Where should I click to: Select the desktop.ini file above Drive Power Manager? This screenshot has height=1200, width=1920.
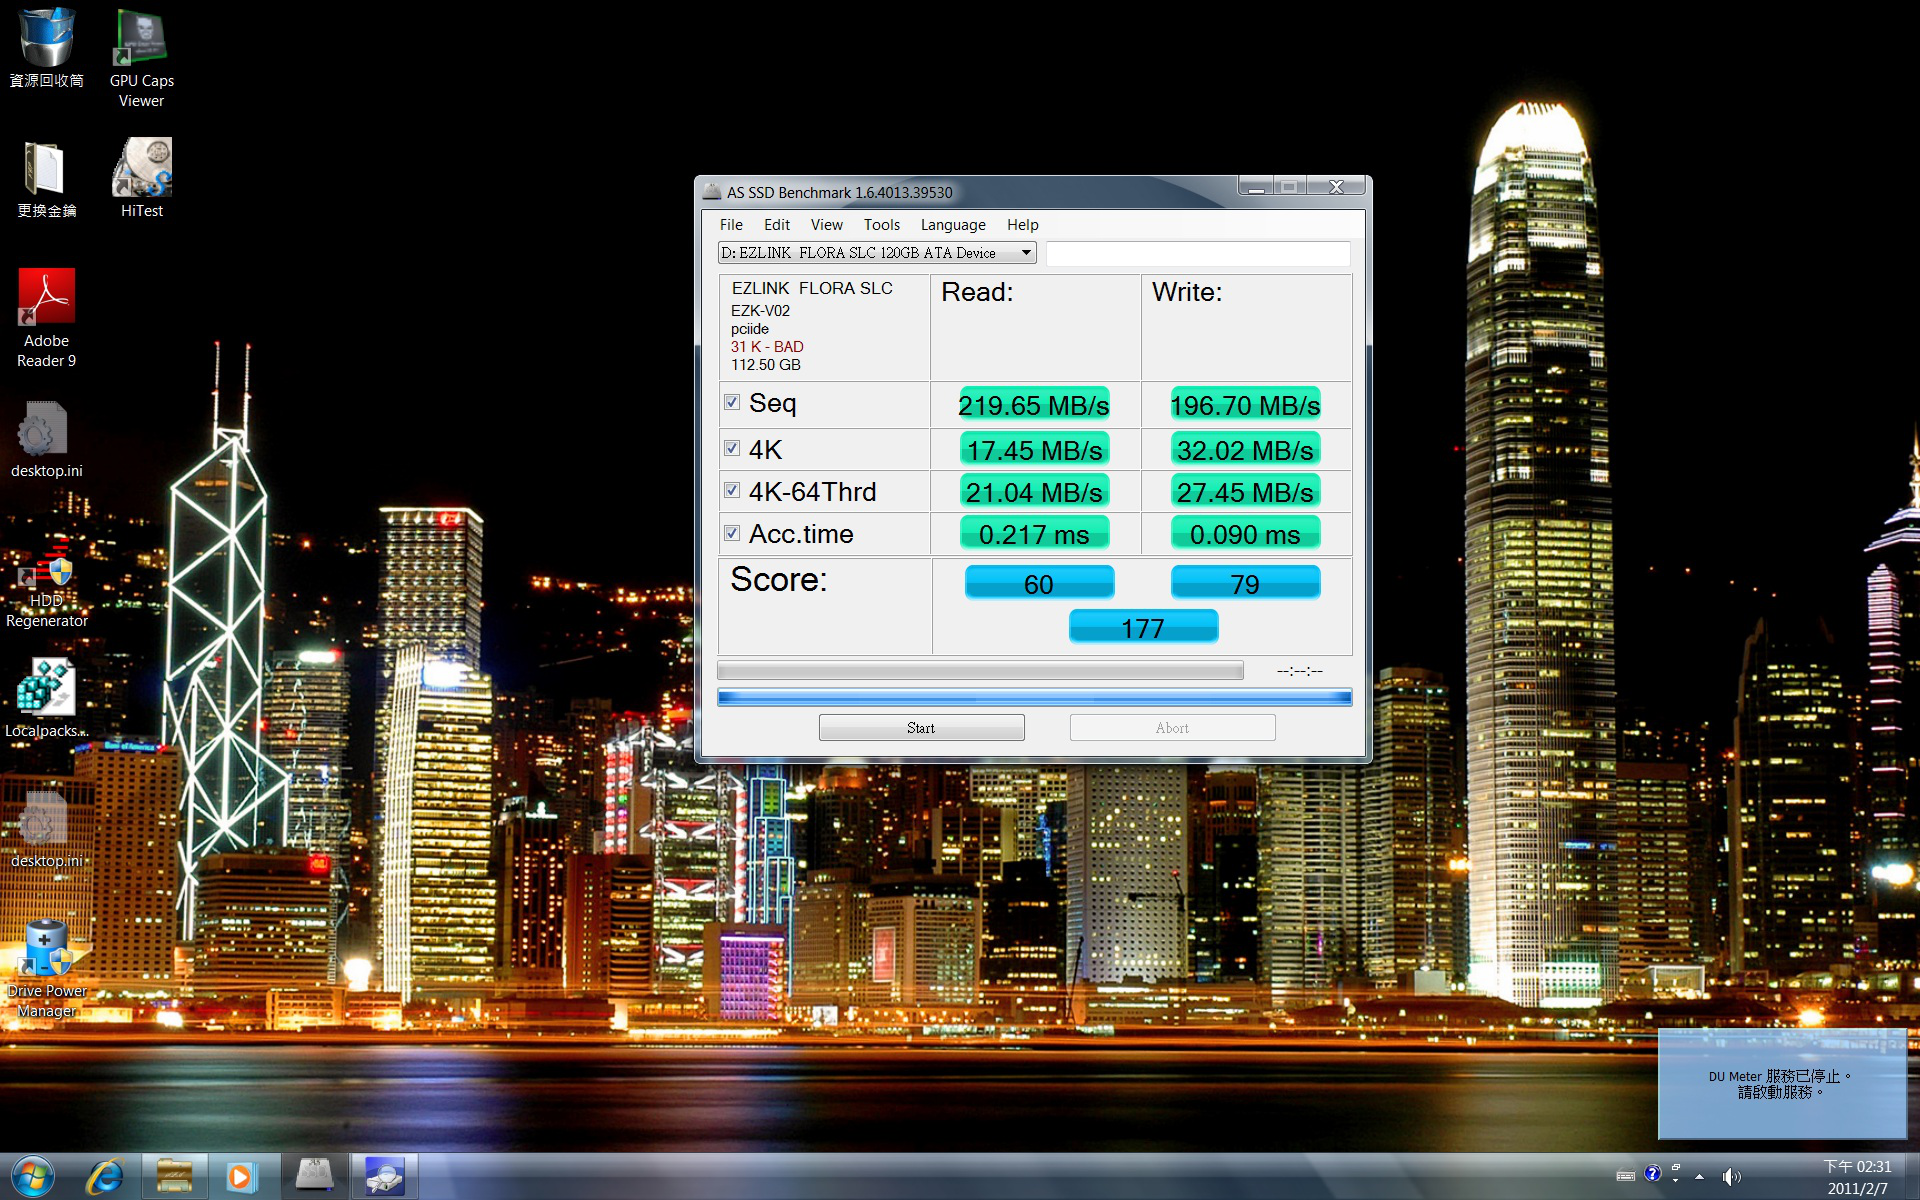pos(46,830)
